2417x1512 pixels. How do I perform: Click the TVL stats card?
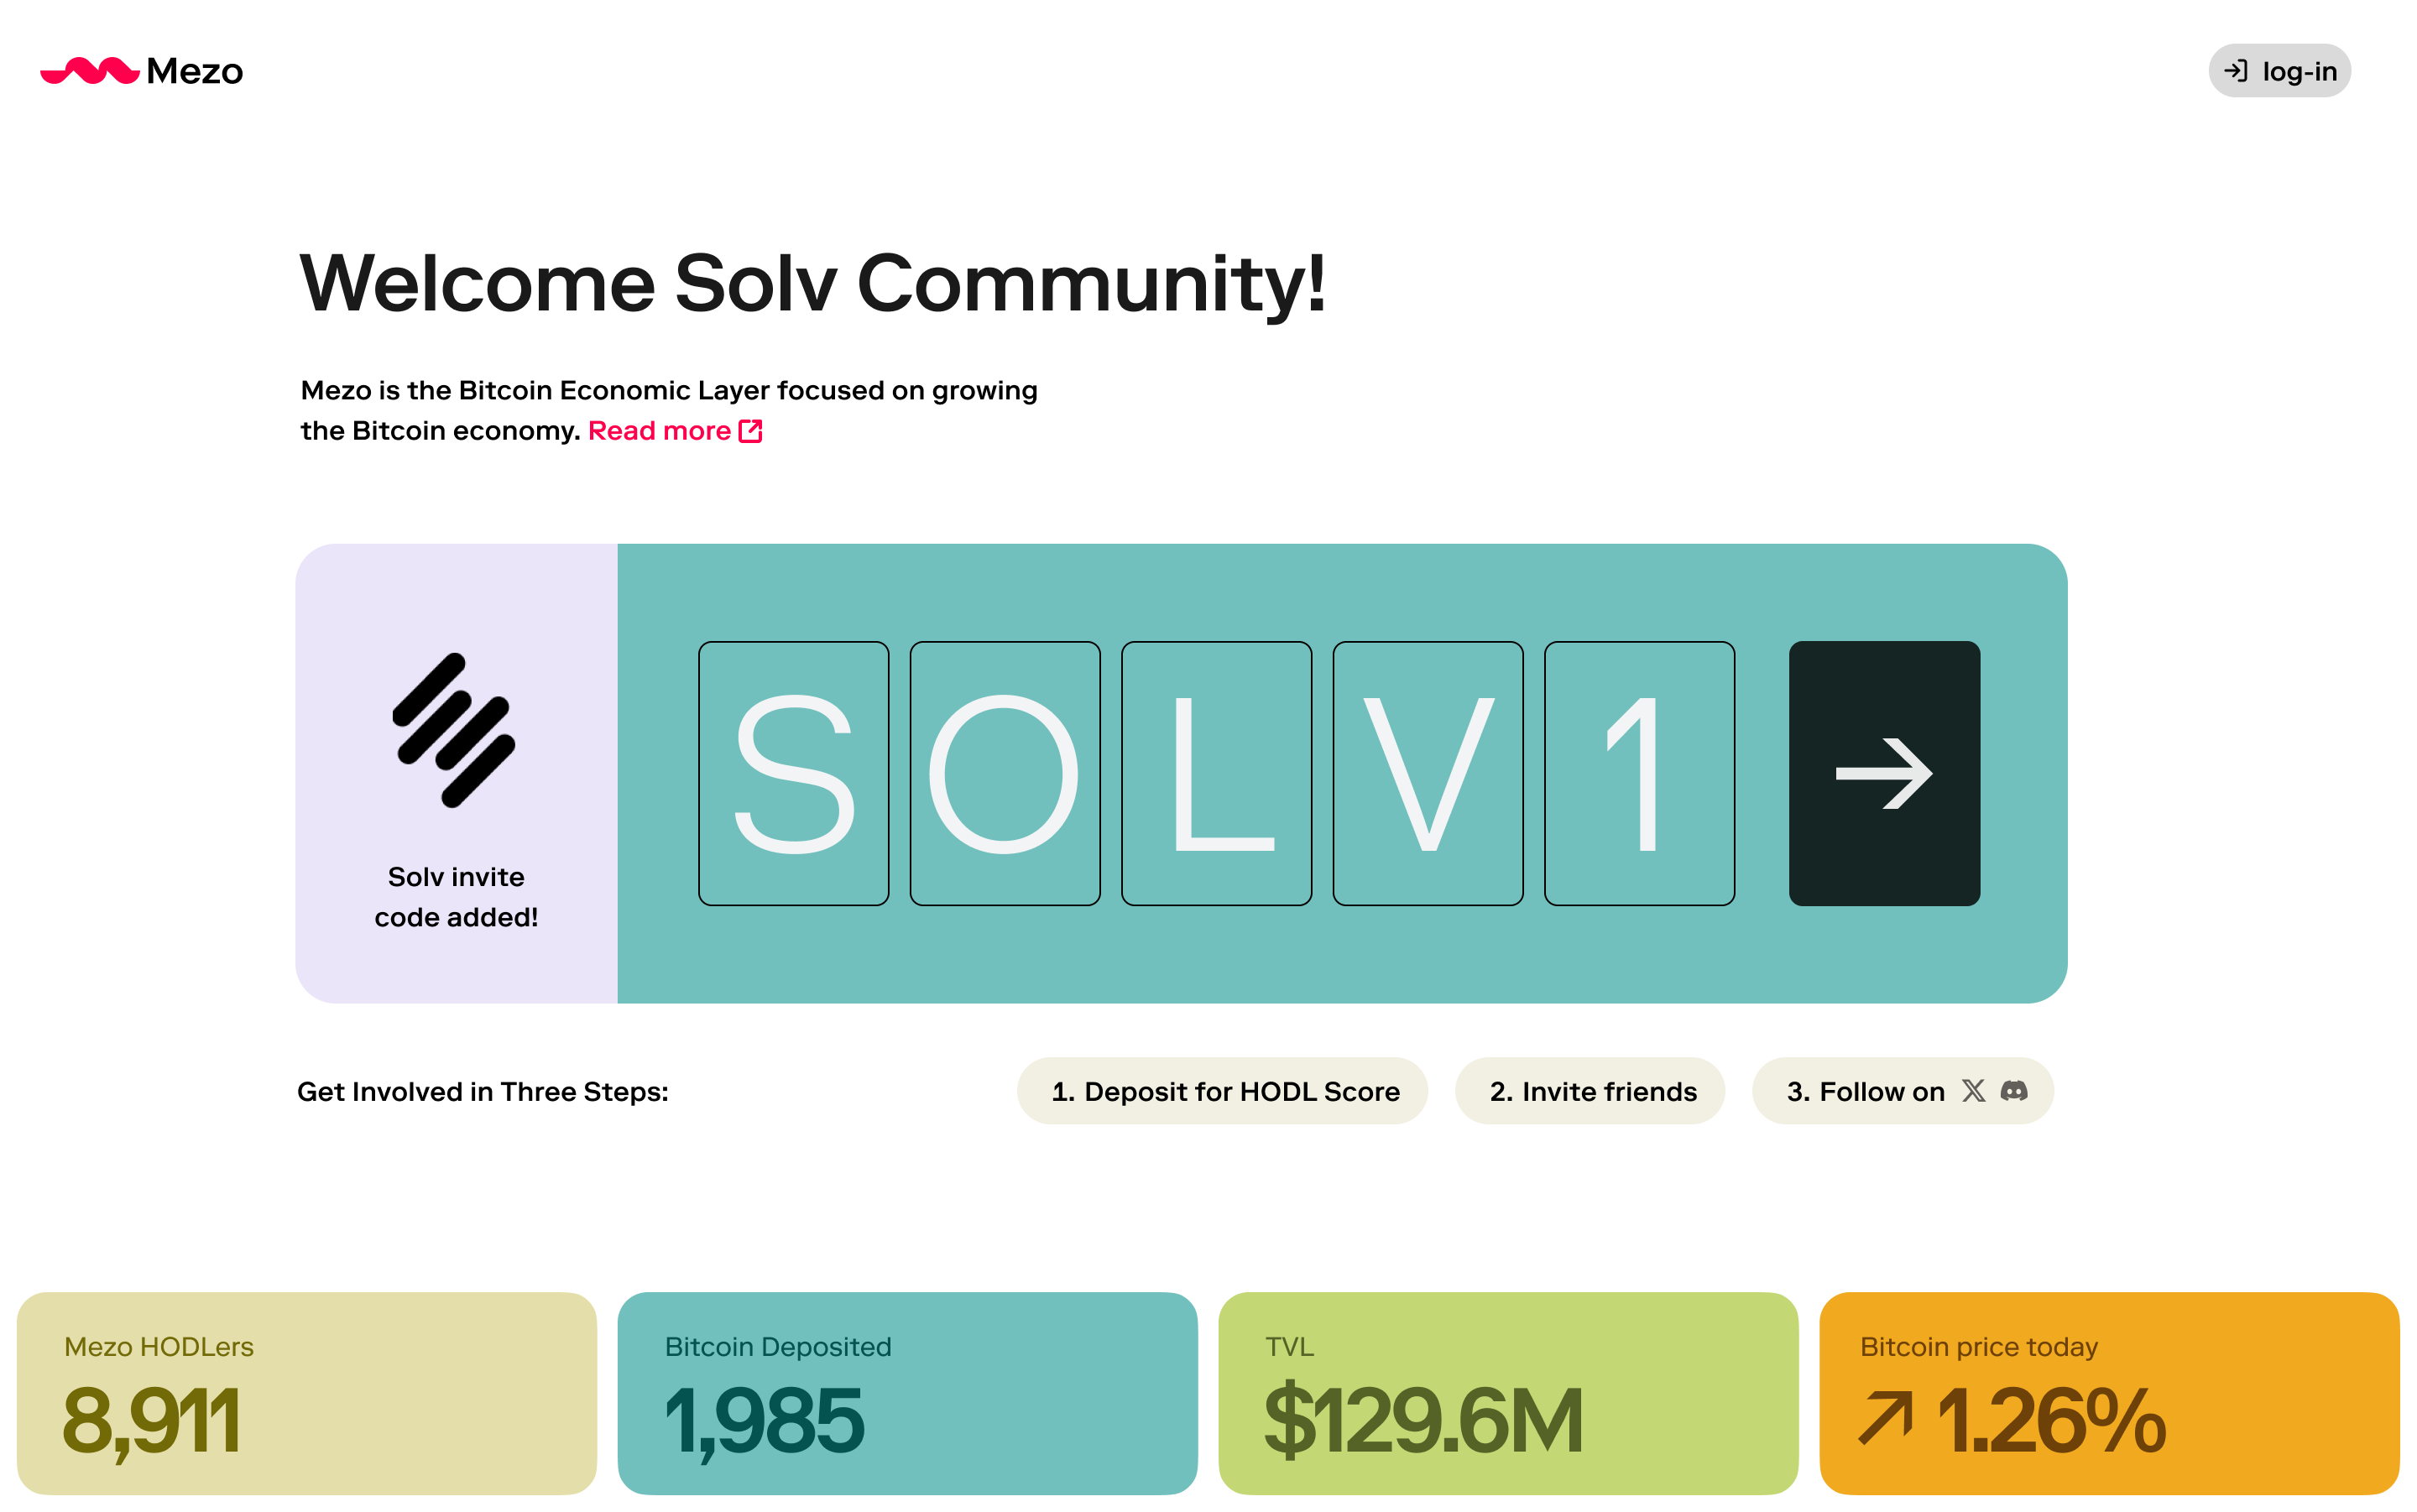[x=1508, y=1393]
